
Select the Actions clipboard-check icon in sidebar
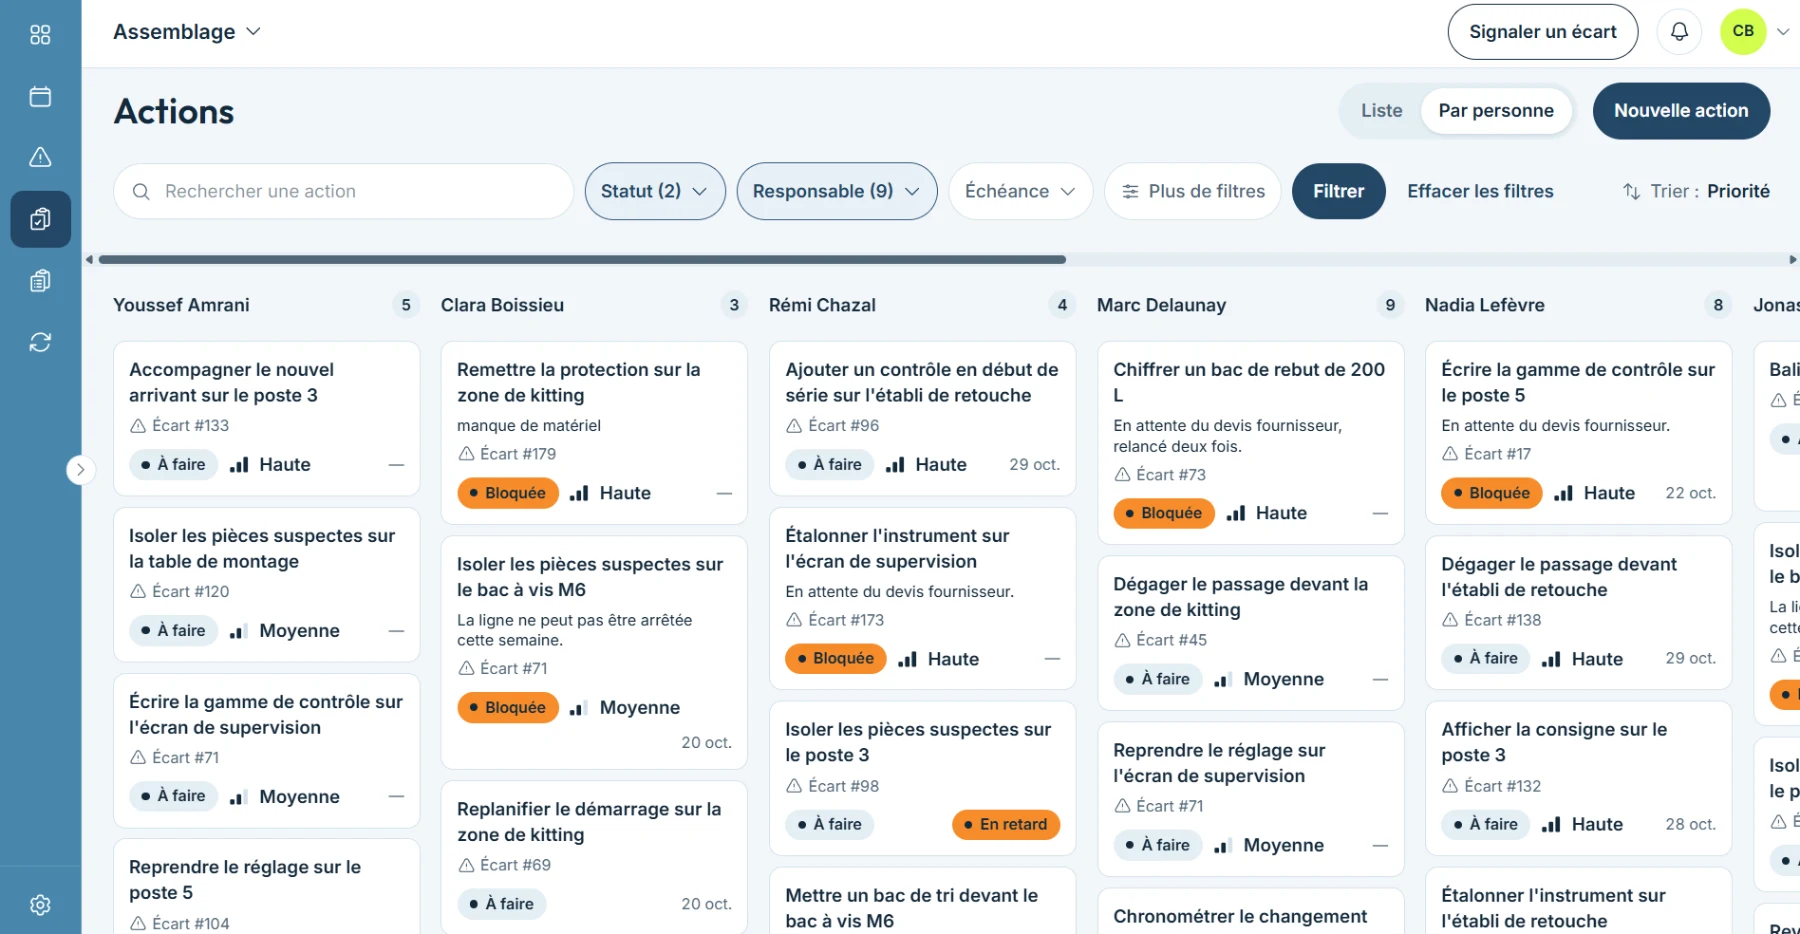tap(40, 219)
